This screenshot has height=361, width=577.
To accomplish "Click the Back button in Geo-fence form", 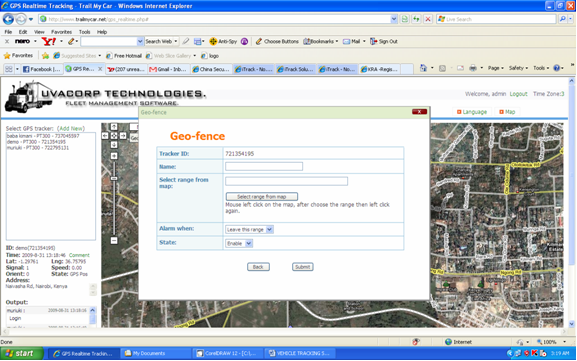I will tap(258, 267).
